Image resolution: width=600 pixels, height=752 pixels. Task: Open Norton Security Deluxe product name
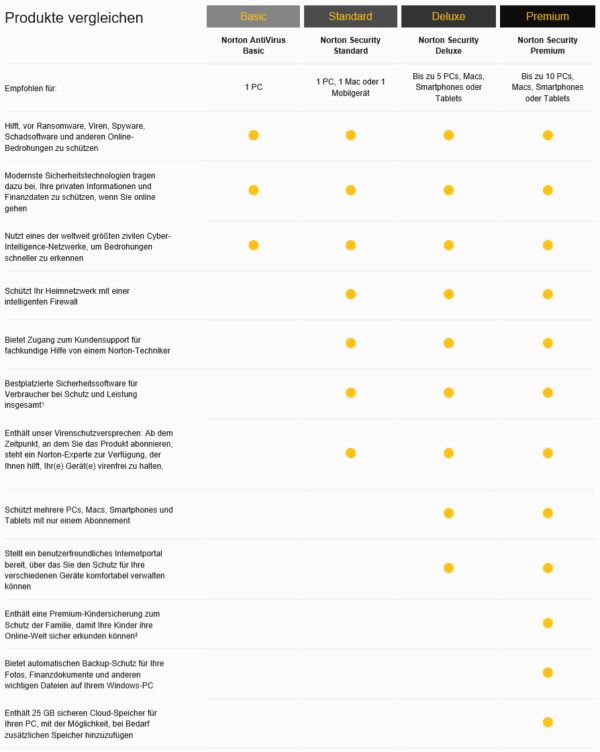click(447, 45)
